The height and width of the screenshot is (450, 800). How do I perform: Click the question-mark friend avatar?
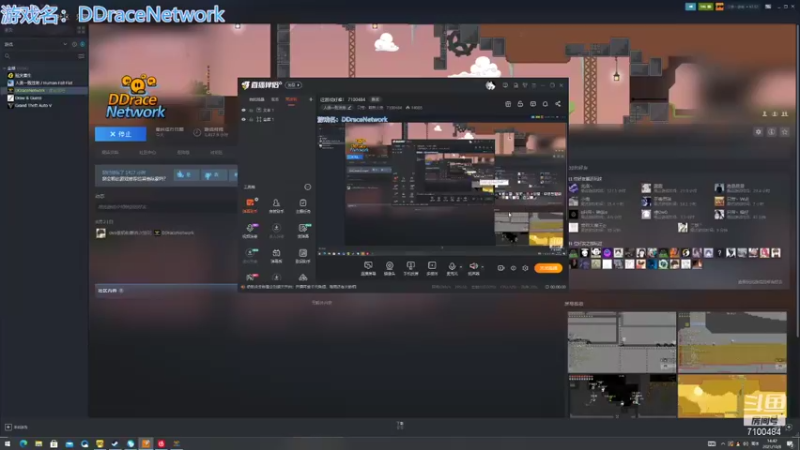(719, 253)
